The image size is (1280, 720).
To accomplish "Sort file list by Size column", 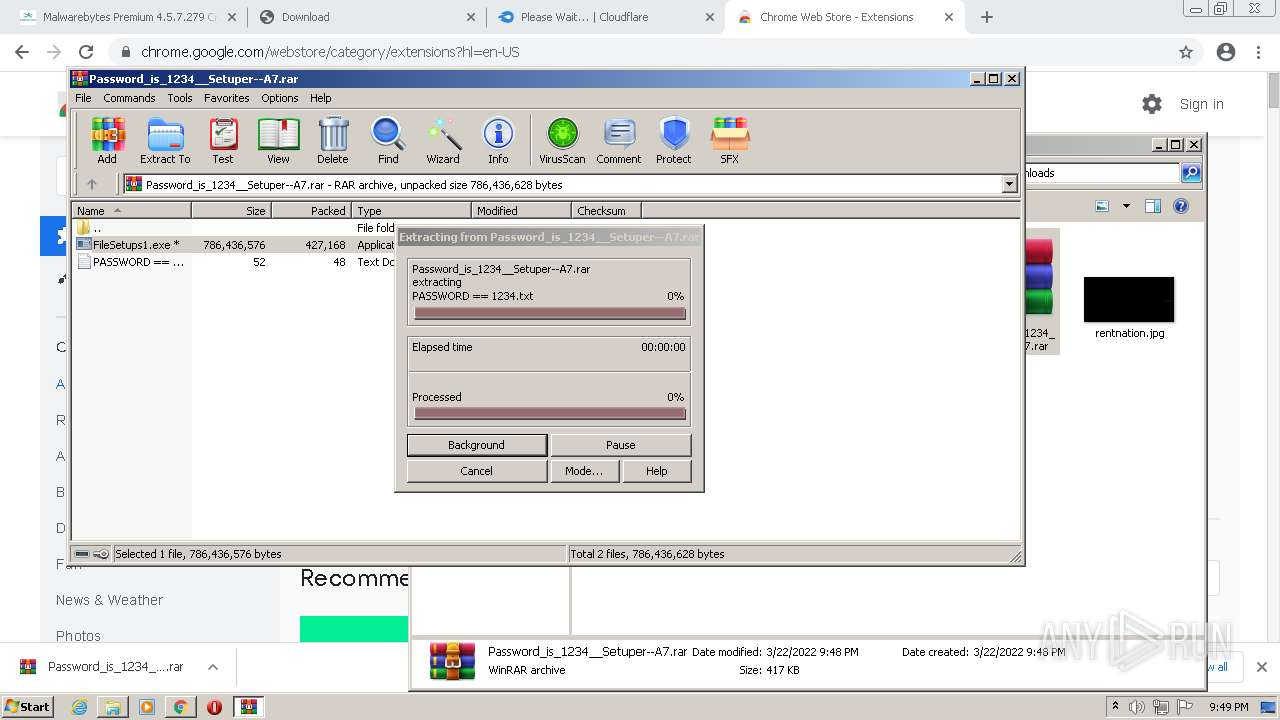I will [x=231, y=211].
